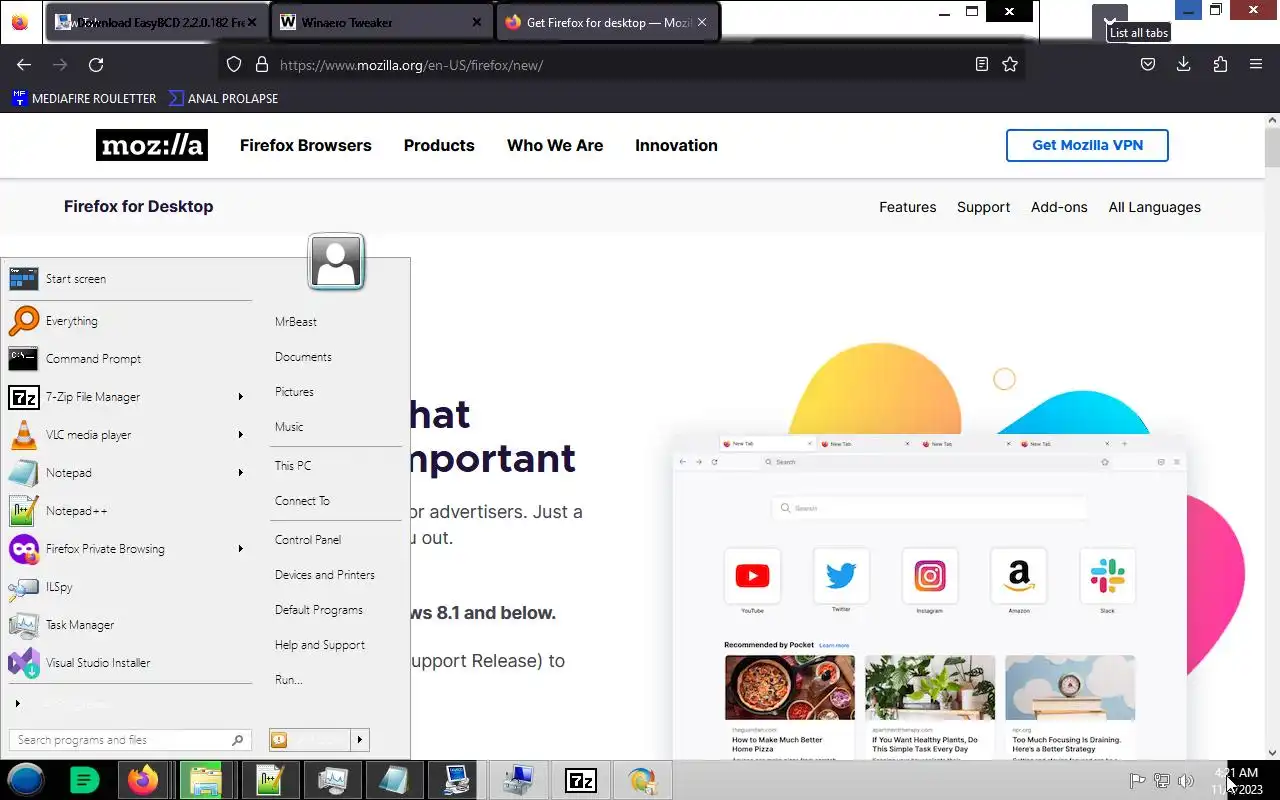Open the Extensions puzzle piece icon
Screen dimensions: 1280x800
tap(1220, 64)
